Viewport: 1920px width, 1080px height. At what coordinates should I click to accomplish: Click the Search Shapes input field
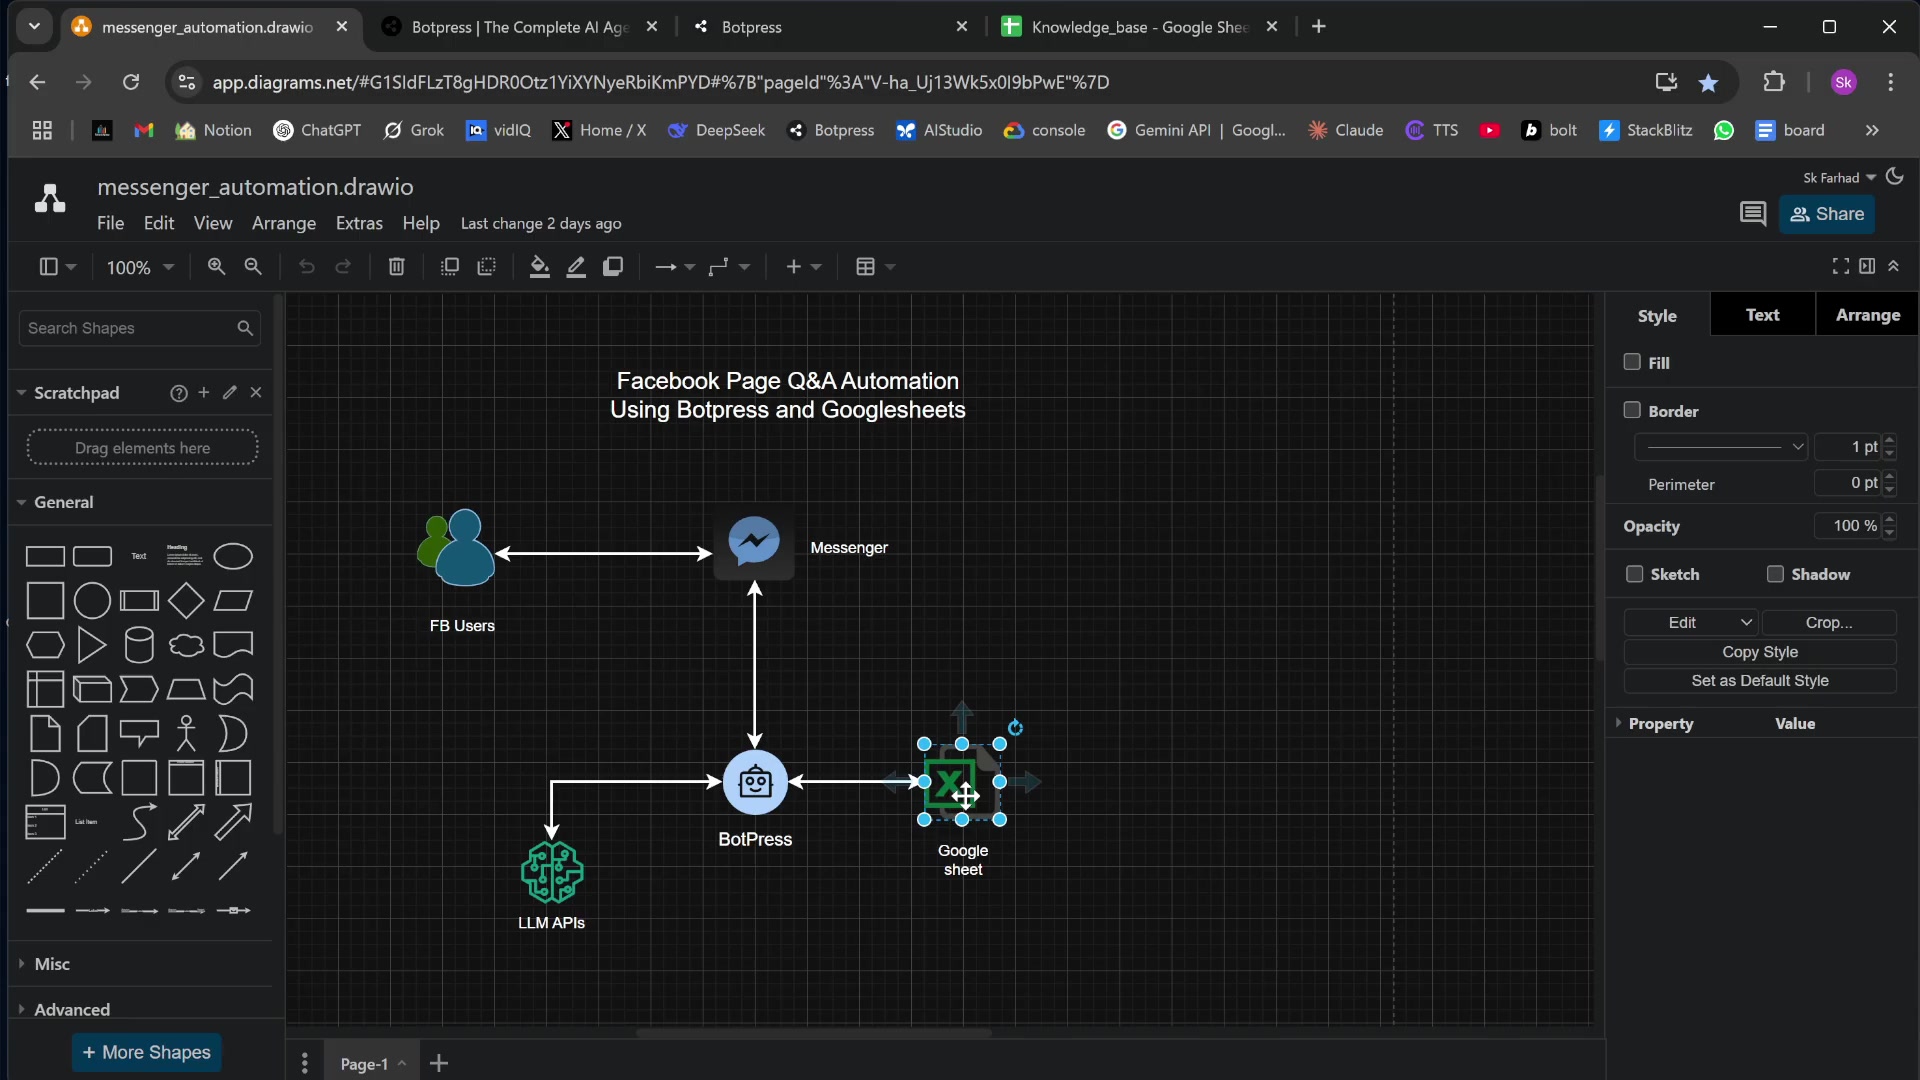coord(139,328)
